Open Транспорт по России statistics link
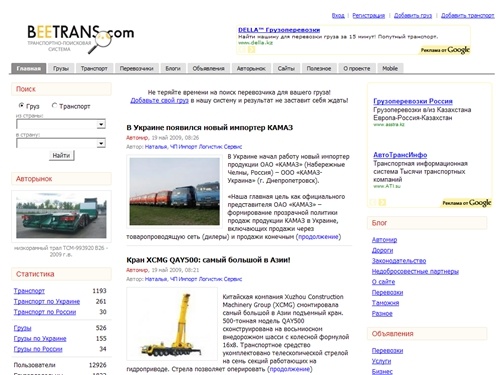This screenshot has height=375, width=500. coord(45,312)
